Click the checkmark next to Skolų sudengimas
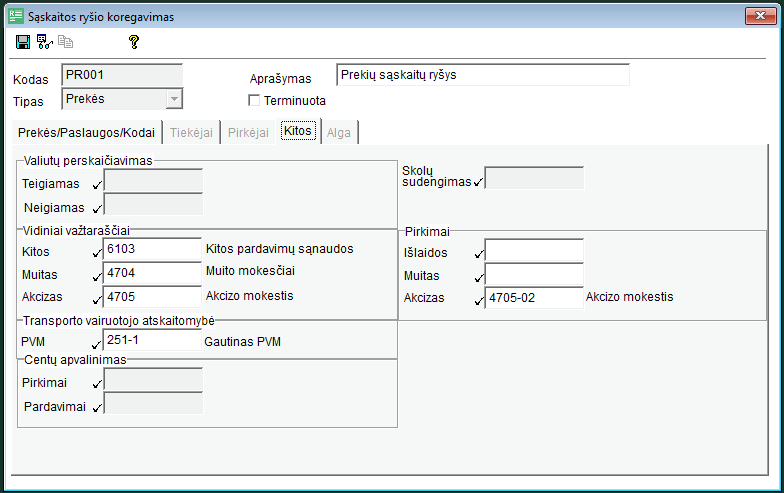The height and width of the screenshot is (493, 784). pos(478,182)
